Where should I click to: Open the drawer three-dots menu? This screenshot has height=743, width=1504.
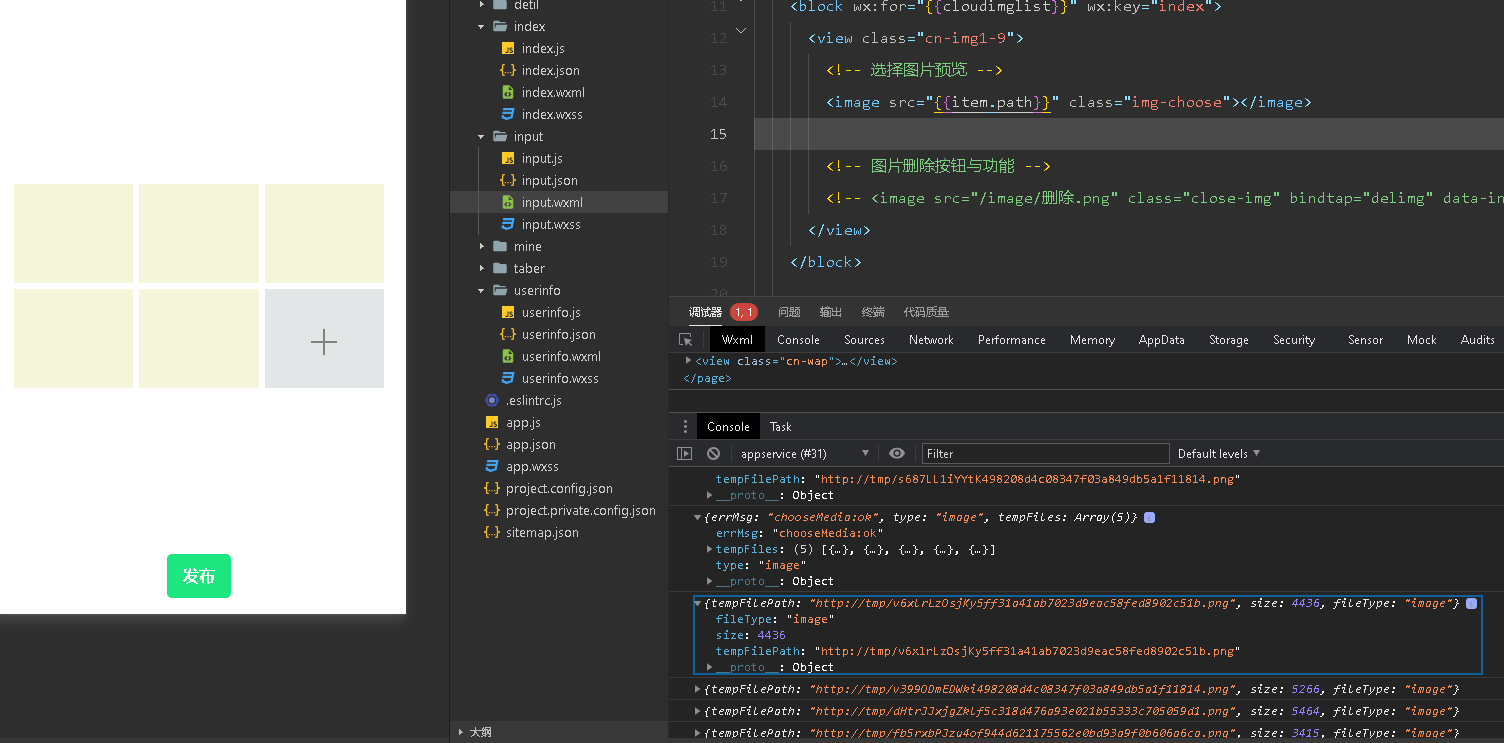(x=685, y=427)
